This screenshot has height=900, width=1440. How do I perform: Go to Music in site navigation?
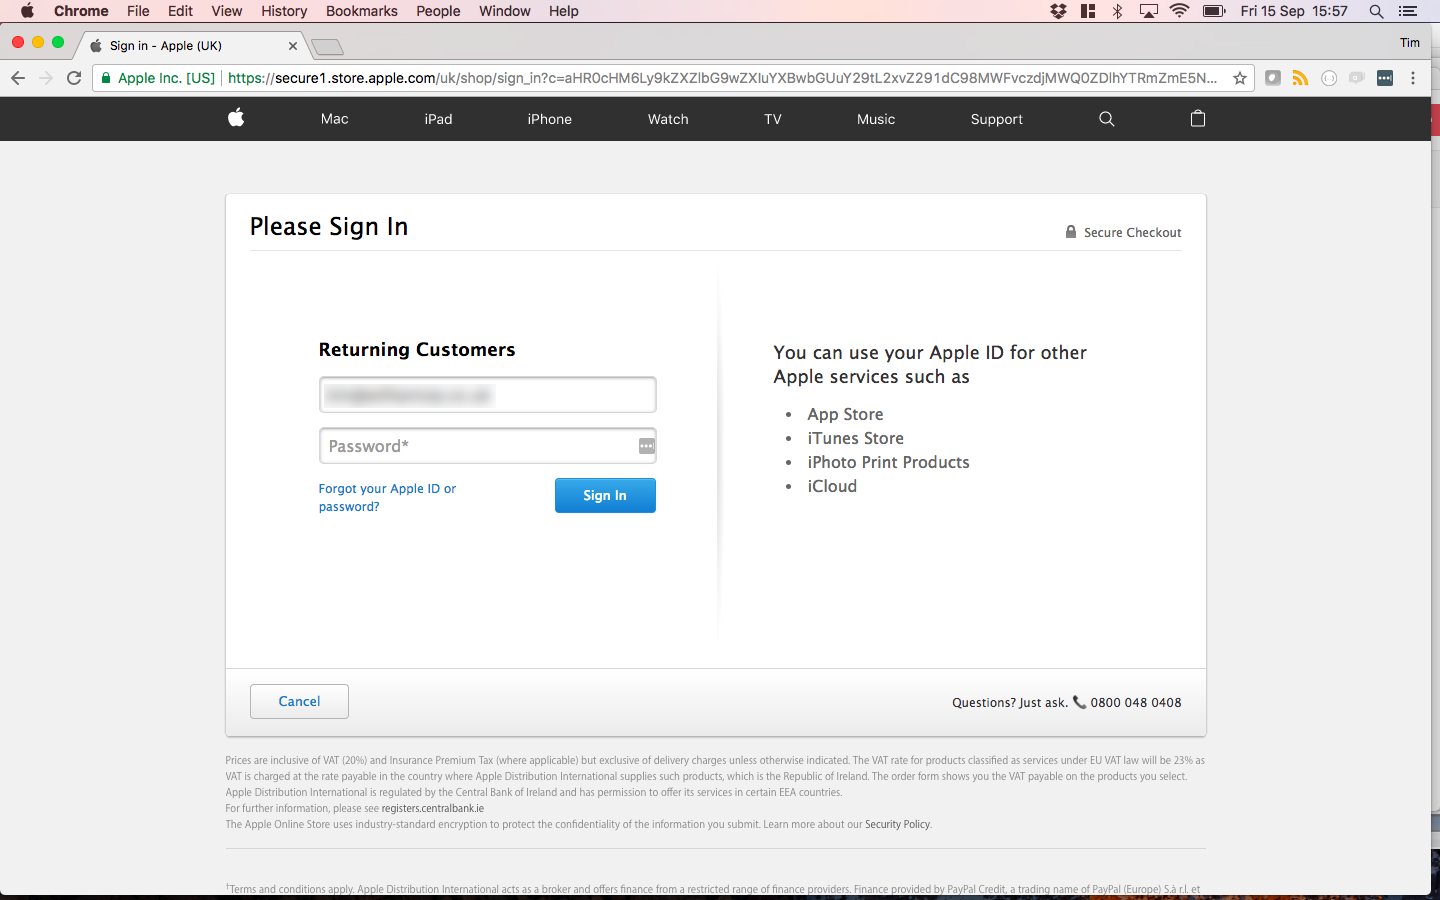tap(876, 119)
